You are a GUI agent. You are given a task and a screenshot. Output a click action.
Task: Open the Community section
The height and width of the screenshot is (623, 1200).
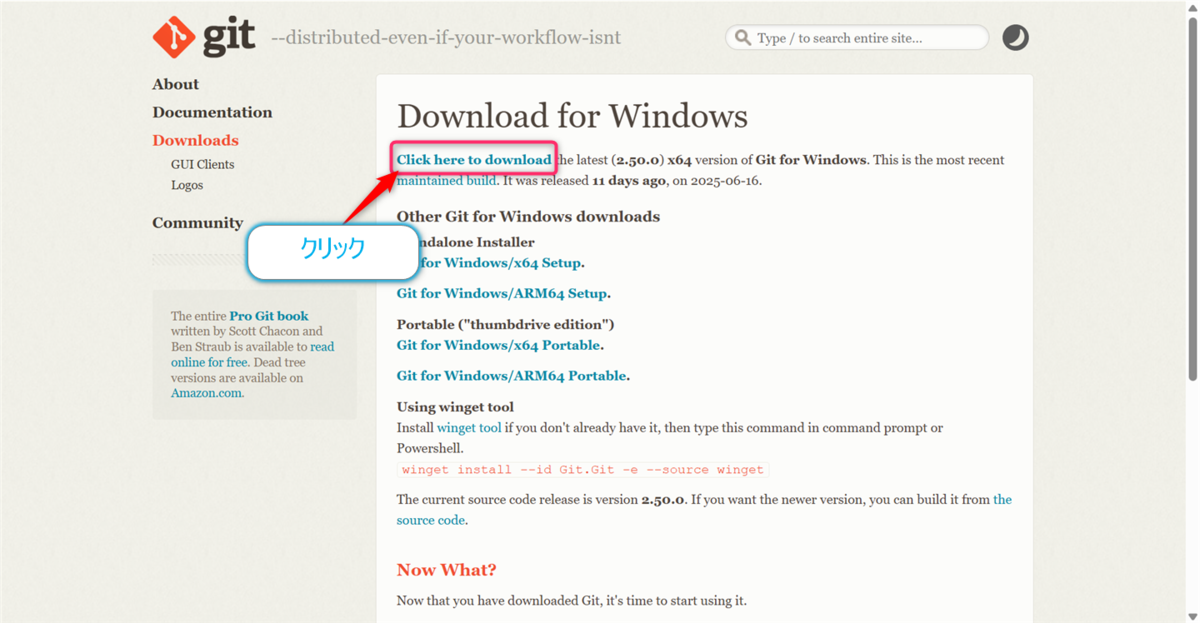click(x=197, y=223)
